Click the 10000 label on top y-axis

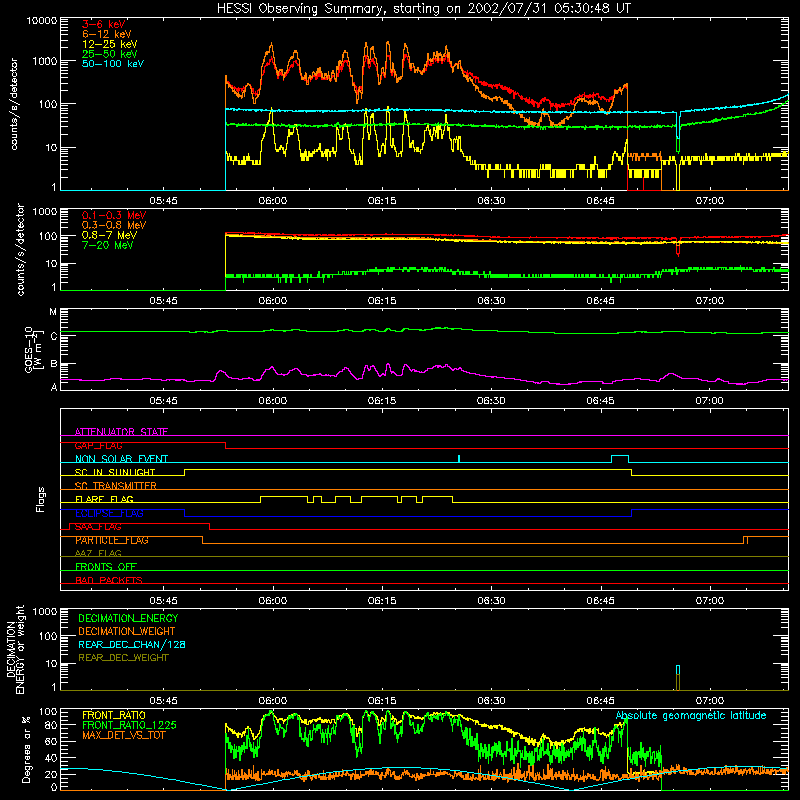click(42, 21)
